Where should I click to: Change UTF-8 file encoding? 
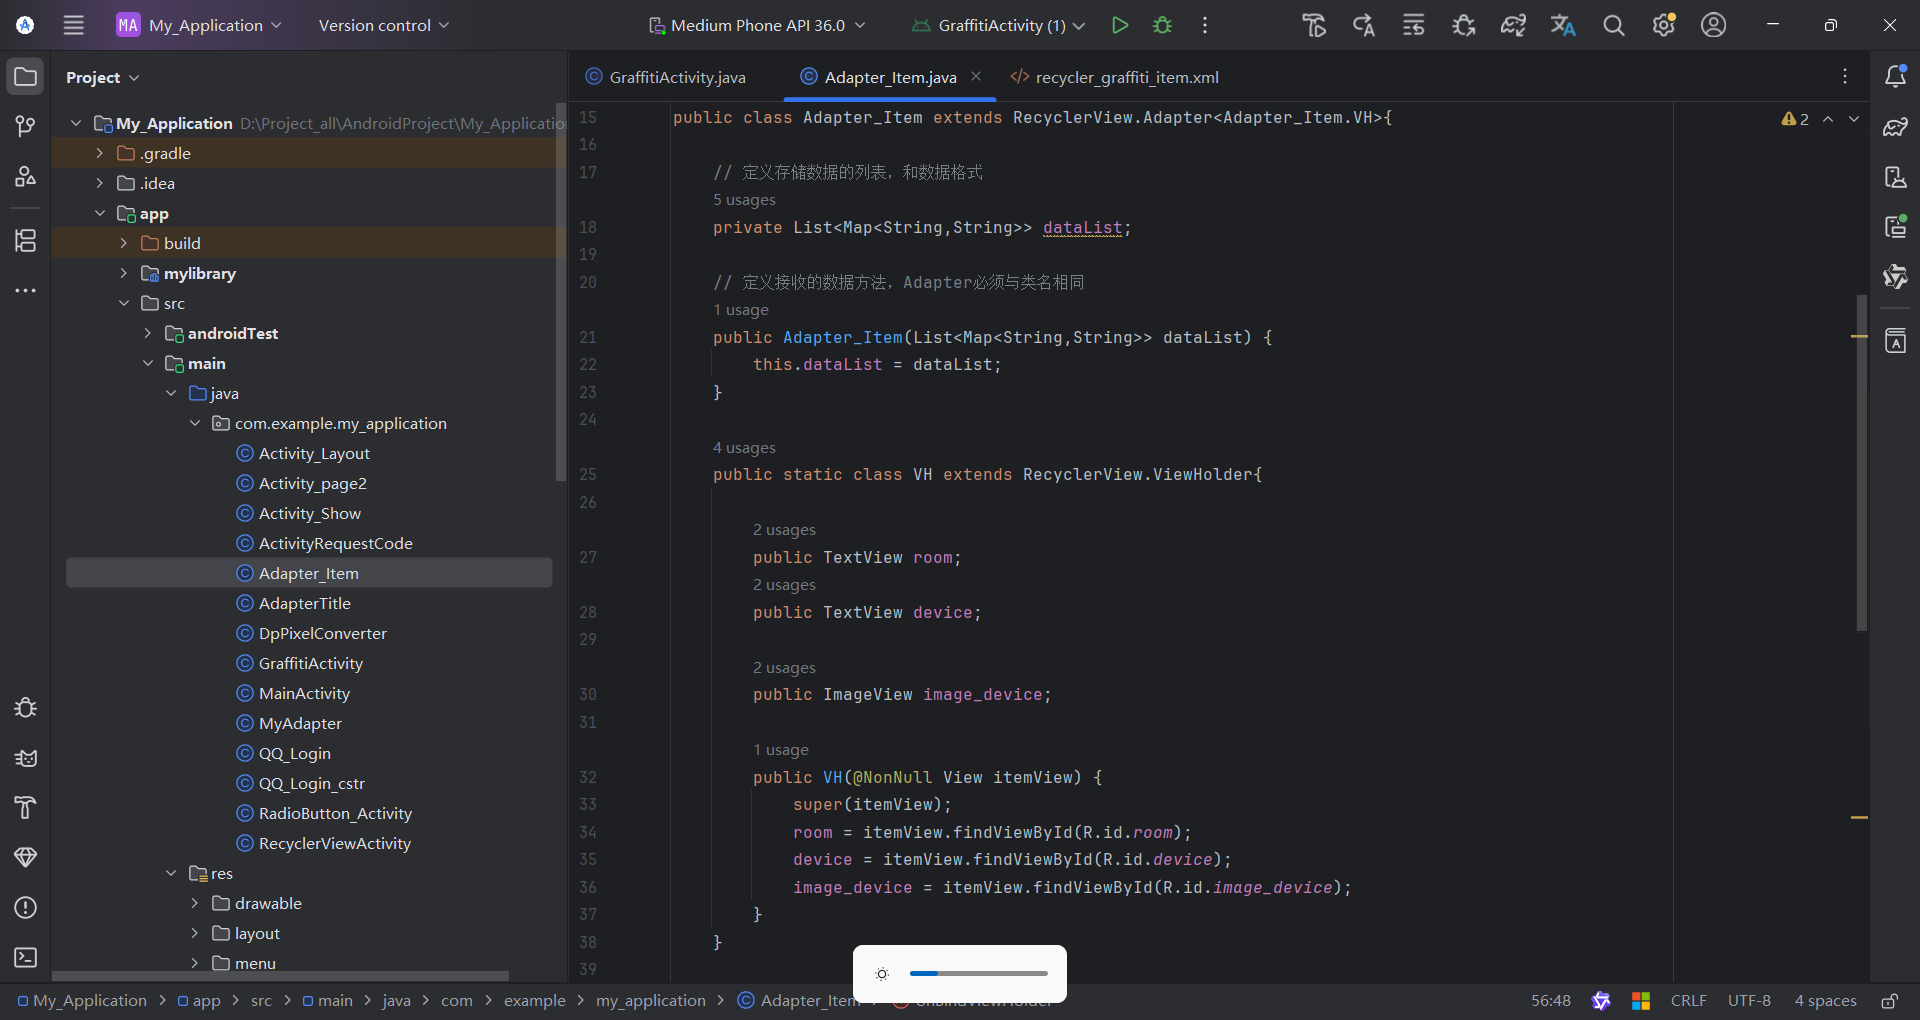[1749, 1001]
